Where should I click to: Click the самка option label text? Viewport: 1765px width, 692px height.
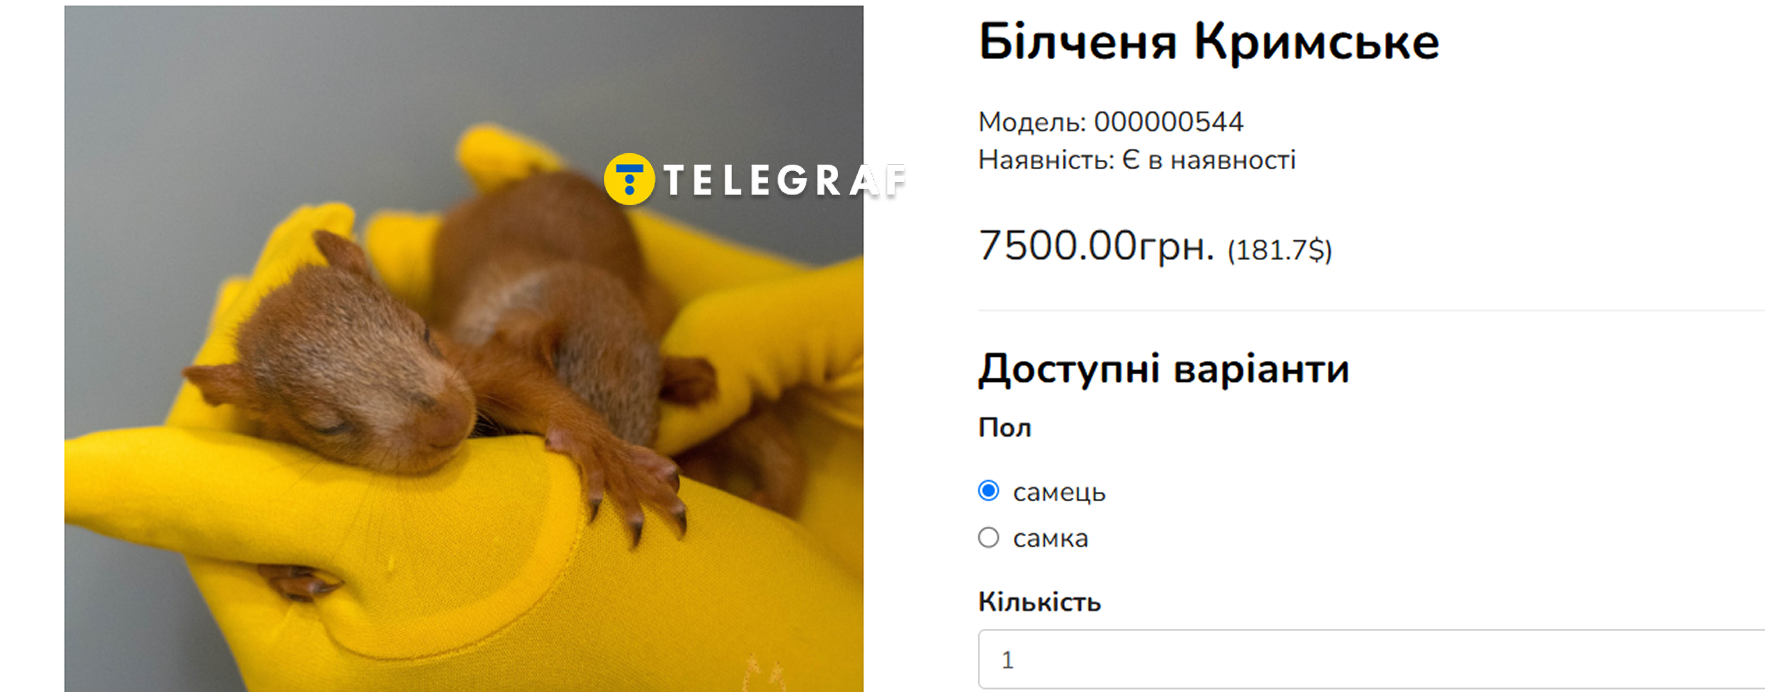1050,538
